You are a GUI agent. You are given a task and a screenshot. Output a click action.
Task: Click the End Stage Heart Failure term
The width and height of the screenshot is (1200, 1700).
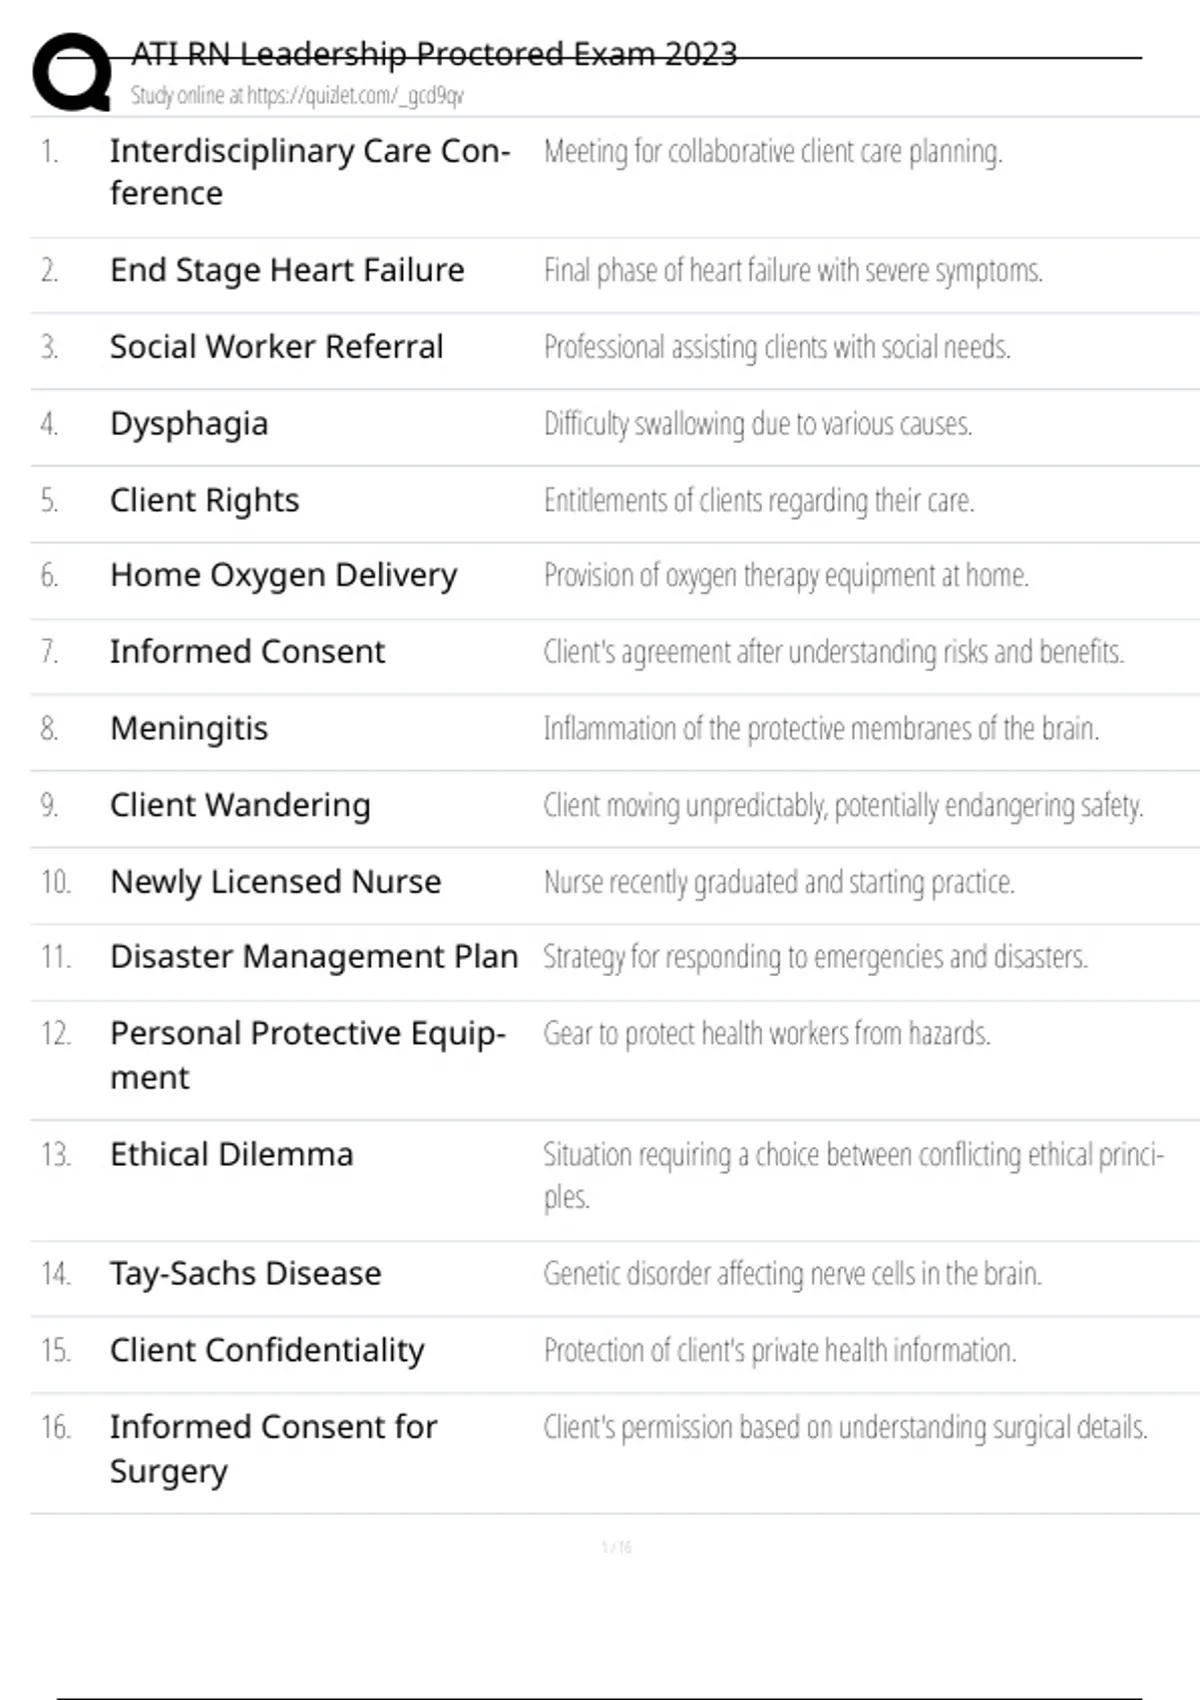click(x=287, y=270)
